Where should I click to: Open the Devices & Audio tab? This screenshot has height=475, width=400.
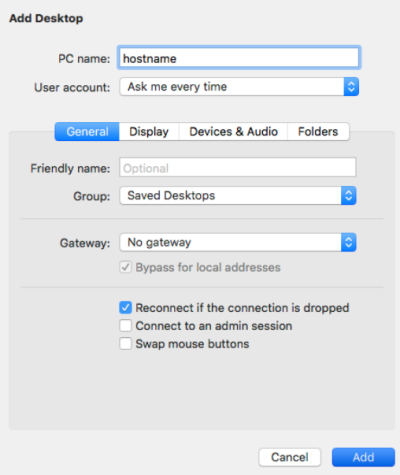(x=233, y=132)
